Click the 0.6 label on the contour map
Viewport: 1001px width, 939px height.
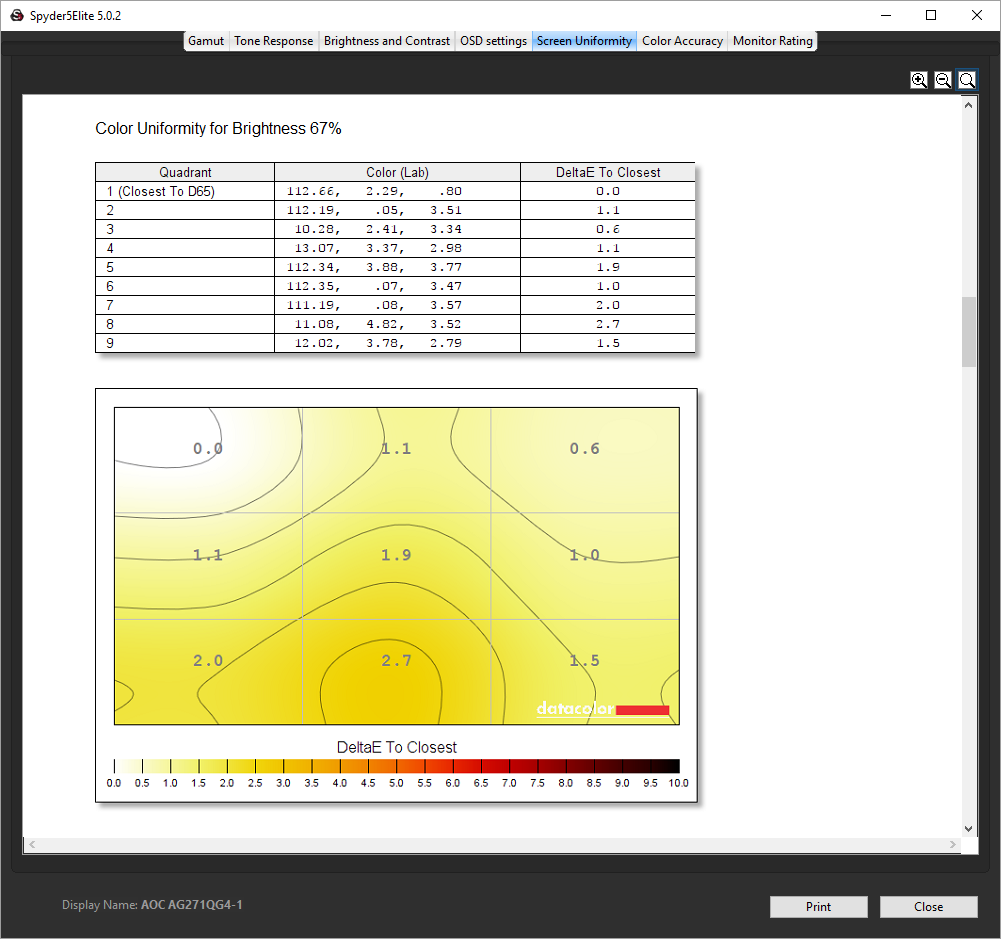coord(585,449)
